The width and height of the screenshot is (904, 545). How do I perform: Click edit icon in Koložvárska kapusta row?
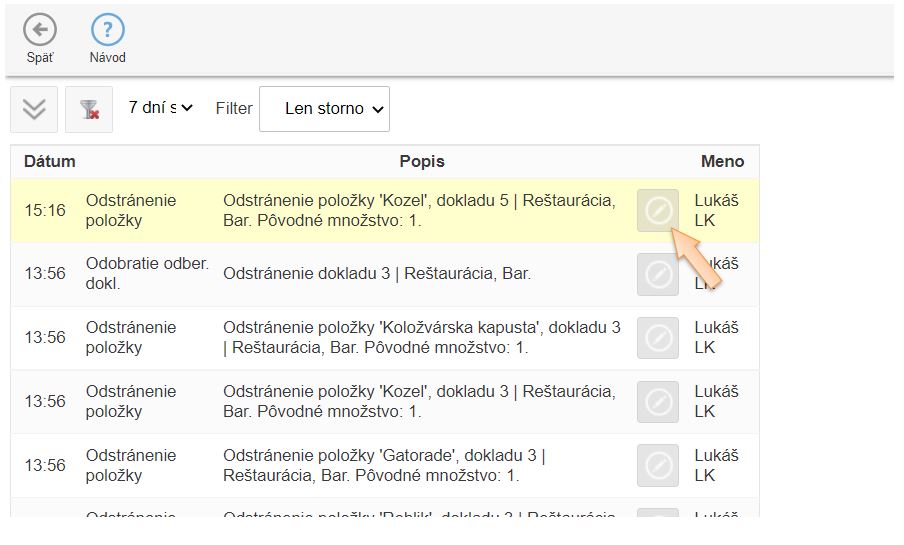[x=658, y=338]
